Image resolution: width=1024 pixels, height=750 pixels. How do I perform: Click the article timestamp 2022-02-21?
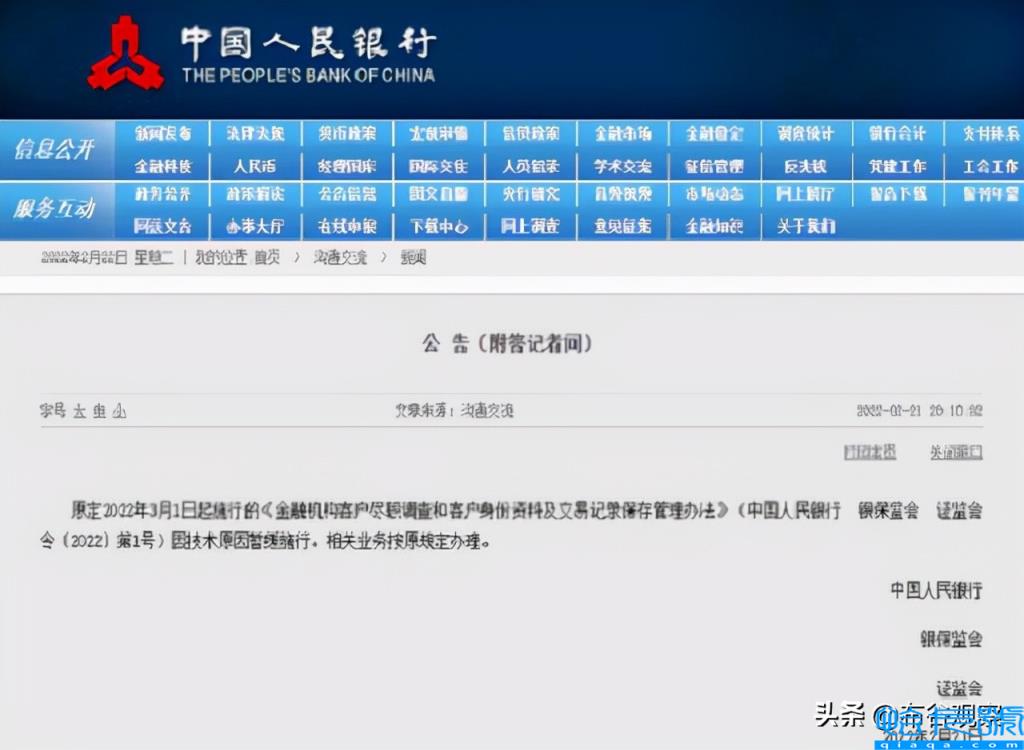click(x=920, y=410)
